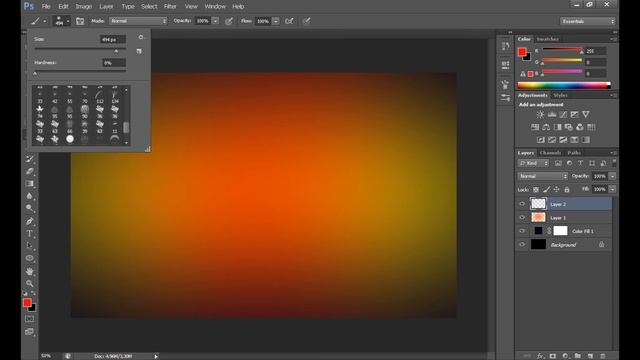The width and height of the screenshot is (640, 360).
Task: Open the Flow slider arrow
Action: pyautogui.click(x=276, y=21)
